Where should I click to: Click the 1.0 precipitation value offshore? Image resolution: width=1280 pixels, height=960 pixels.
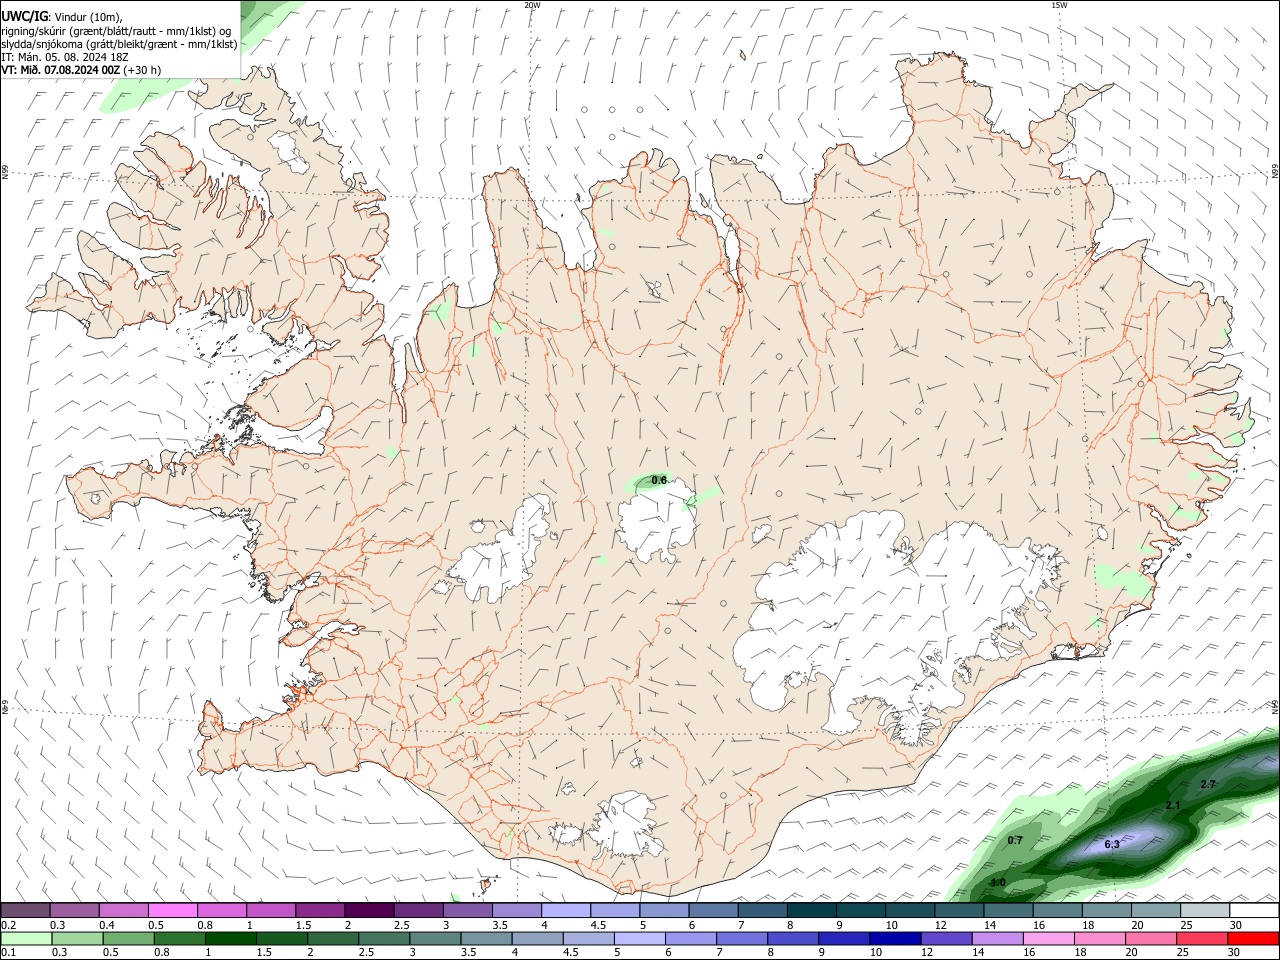pos(997,883)
